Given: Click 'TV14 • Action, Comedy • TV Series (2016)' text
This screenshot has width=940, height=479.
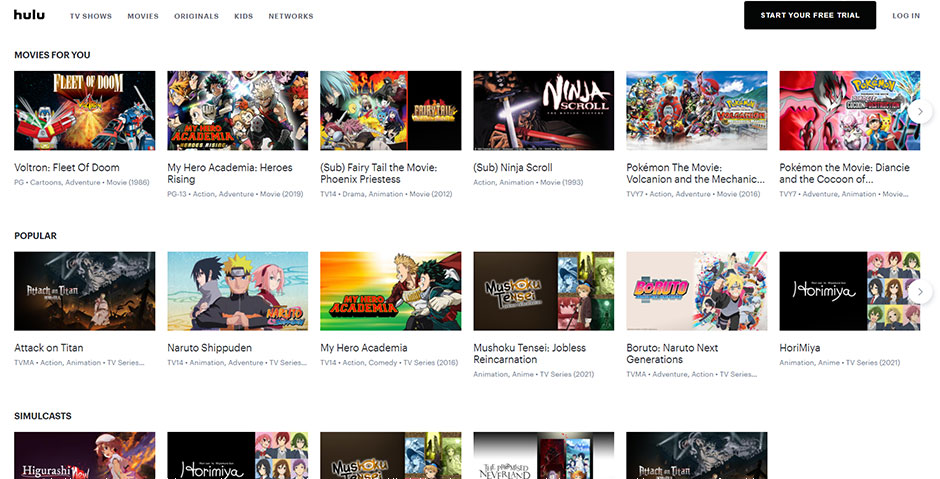Looking at the screenshot, I should click(x=389, y=363).
